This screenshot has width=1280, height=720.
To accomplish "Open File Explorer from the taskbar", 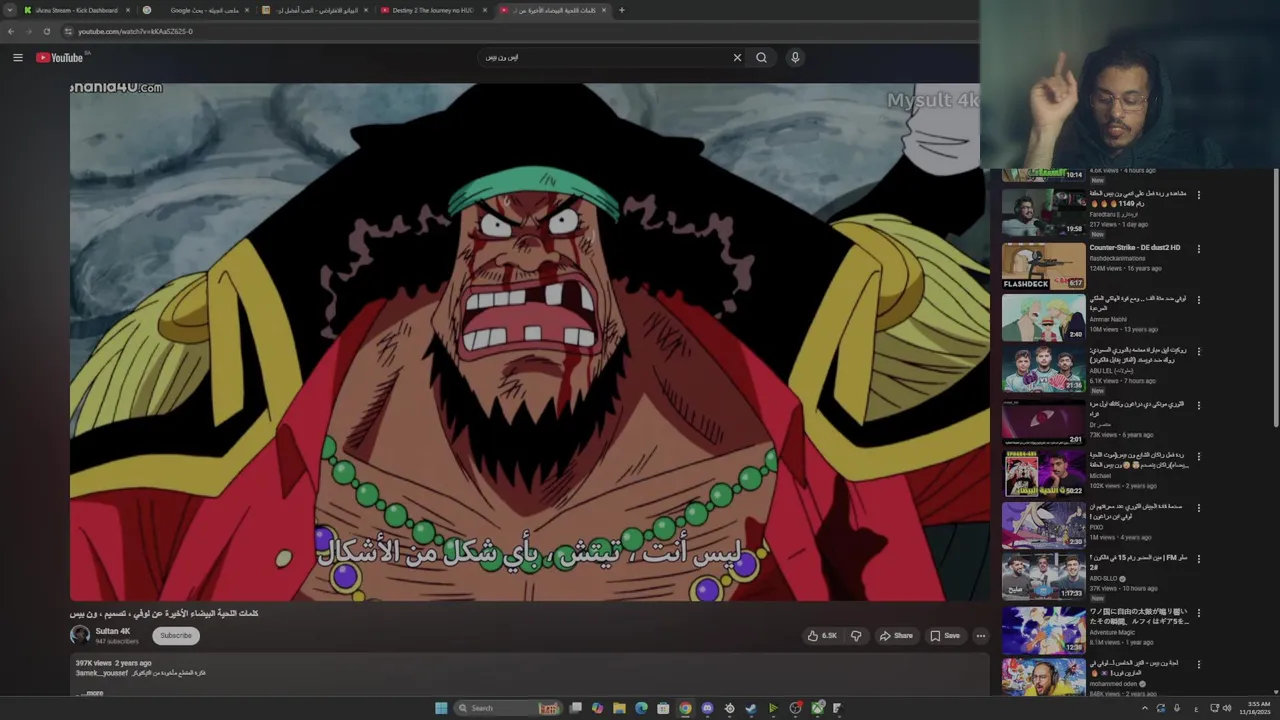I will [619, 708].
